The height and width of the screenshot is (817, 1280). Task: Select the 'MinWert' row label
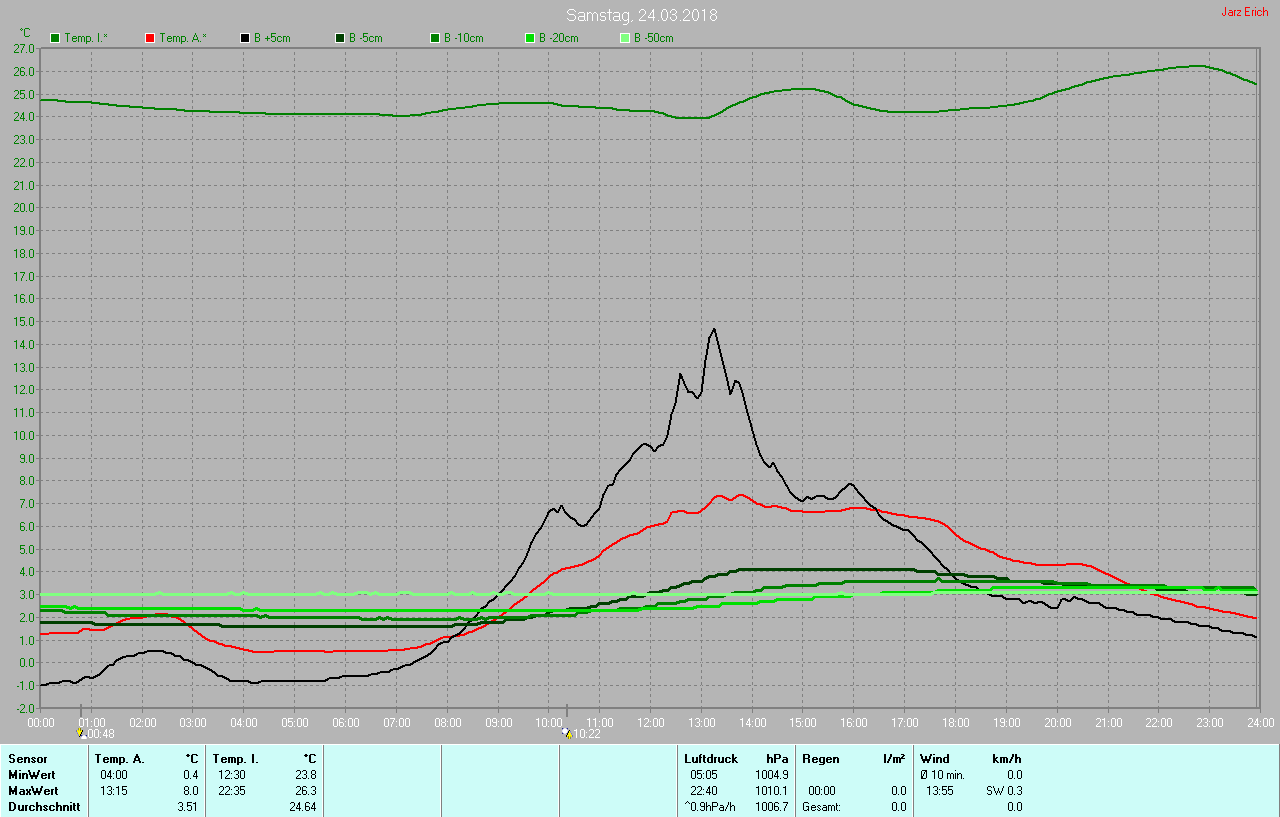tap(31, 775)
